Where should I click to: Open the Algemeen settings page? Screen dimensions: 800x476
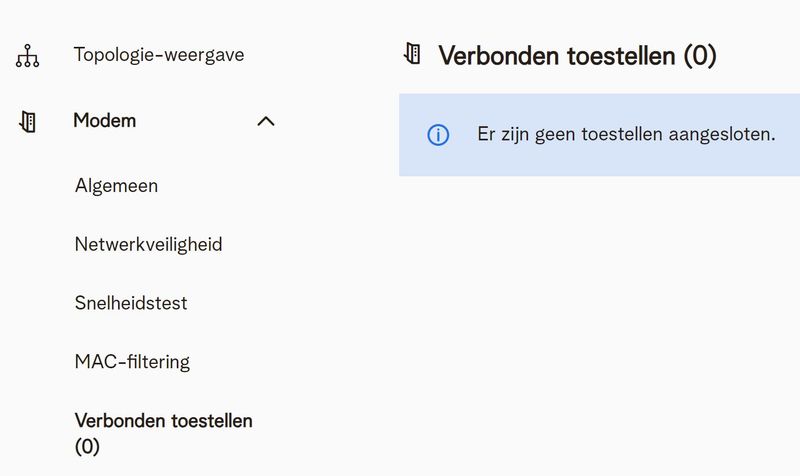click(116, 186)
